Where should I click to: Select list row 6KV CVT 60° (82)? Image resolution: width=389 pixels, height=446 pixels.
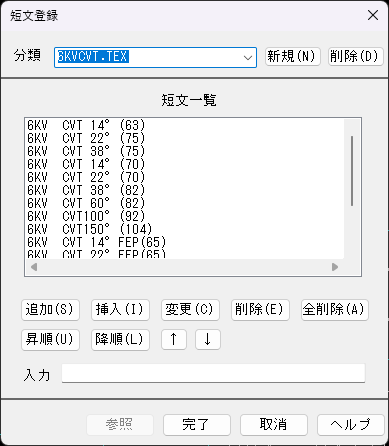[185, 203]
